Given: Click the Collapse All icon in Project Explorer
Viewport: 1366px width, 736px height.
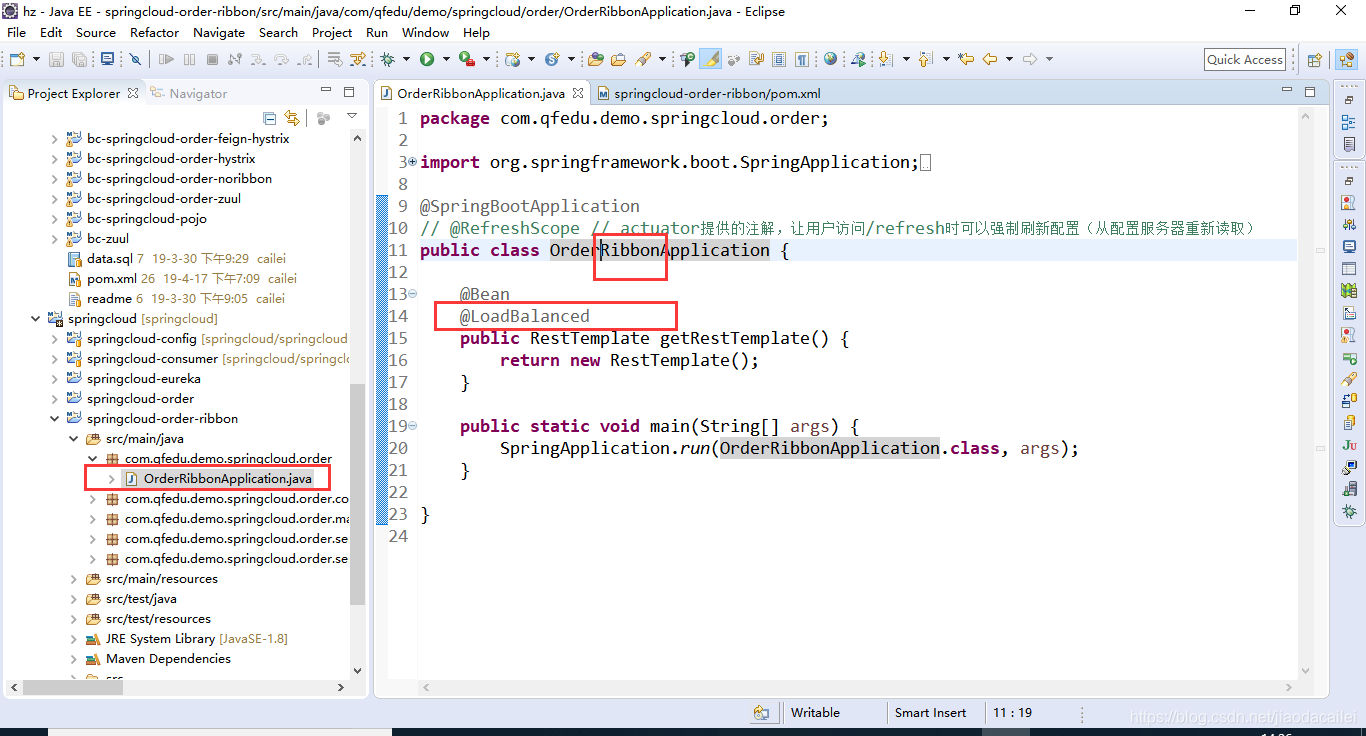Looking at the screenshot, I should 270,118.
